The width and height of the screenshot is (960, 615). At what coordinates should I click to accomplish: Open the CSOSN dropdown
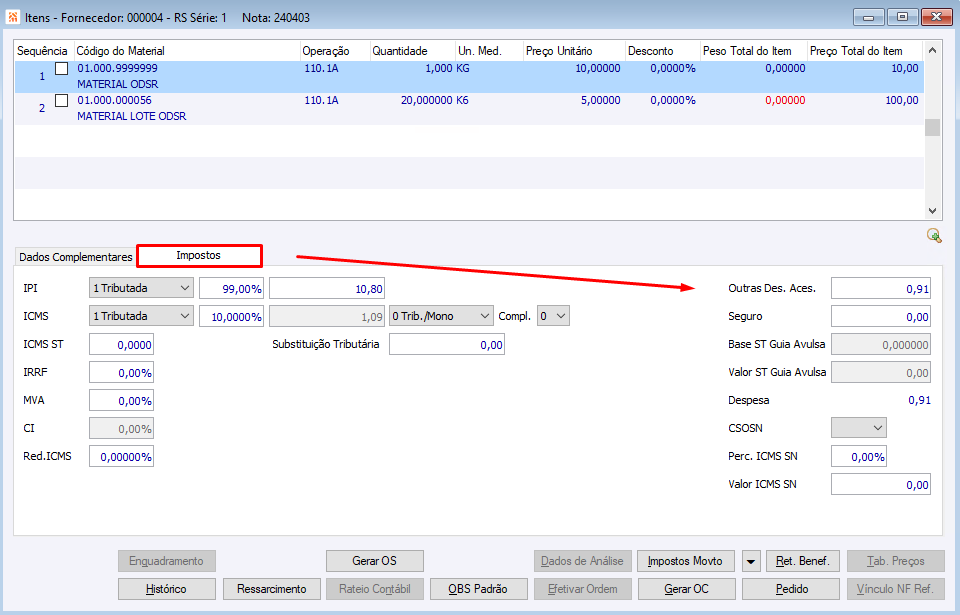click(858, 428)
